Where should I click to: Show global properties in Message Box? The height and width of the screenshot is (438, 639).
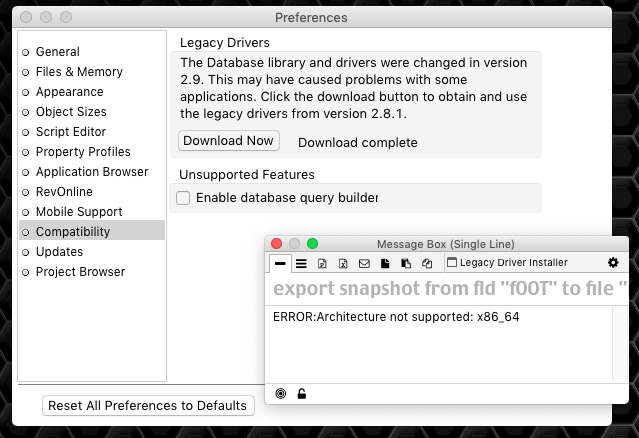point(322,264)
